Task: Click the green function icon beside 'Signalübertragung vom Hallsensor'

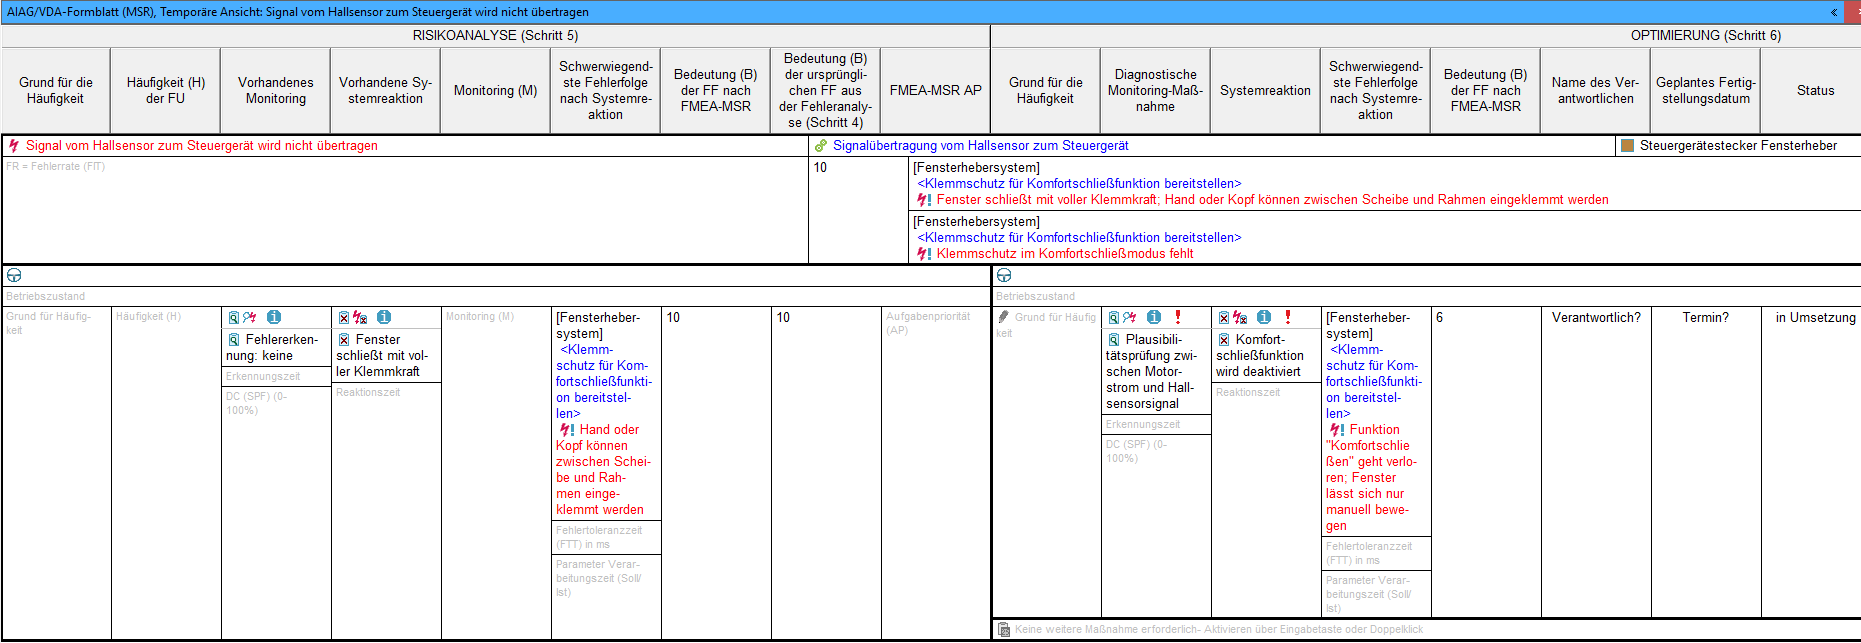Action: click(x=821, y=146)
